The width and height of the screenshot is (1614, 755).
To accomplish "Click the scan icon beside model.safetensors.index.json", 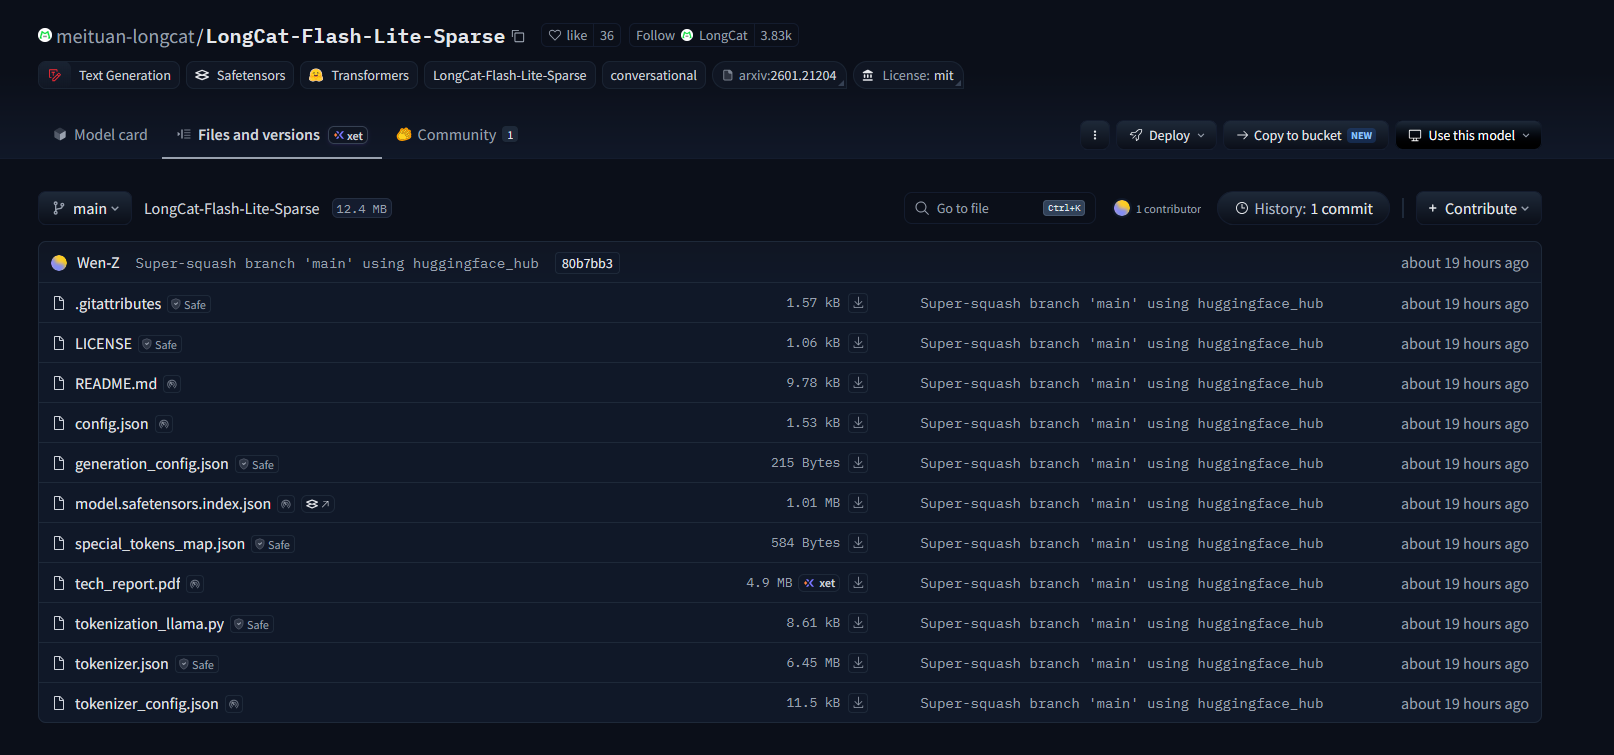I will (x=286, y=504).
